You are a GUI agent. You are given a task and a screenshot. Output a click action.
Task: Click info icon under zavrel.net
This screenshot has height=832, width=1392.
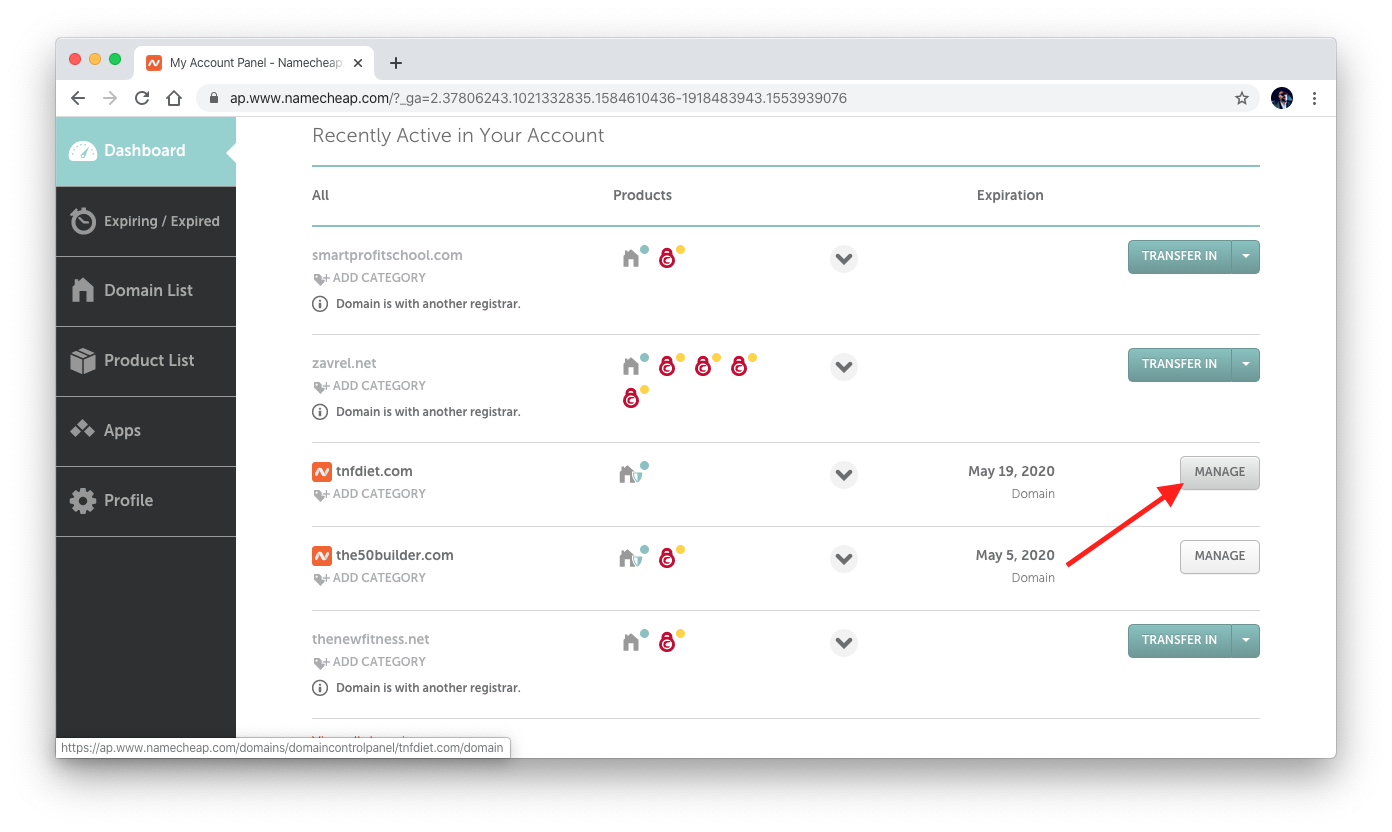[x=320, y=411]
